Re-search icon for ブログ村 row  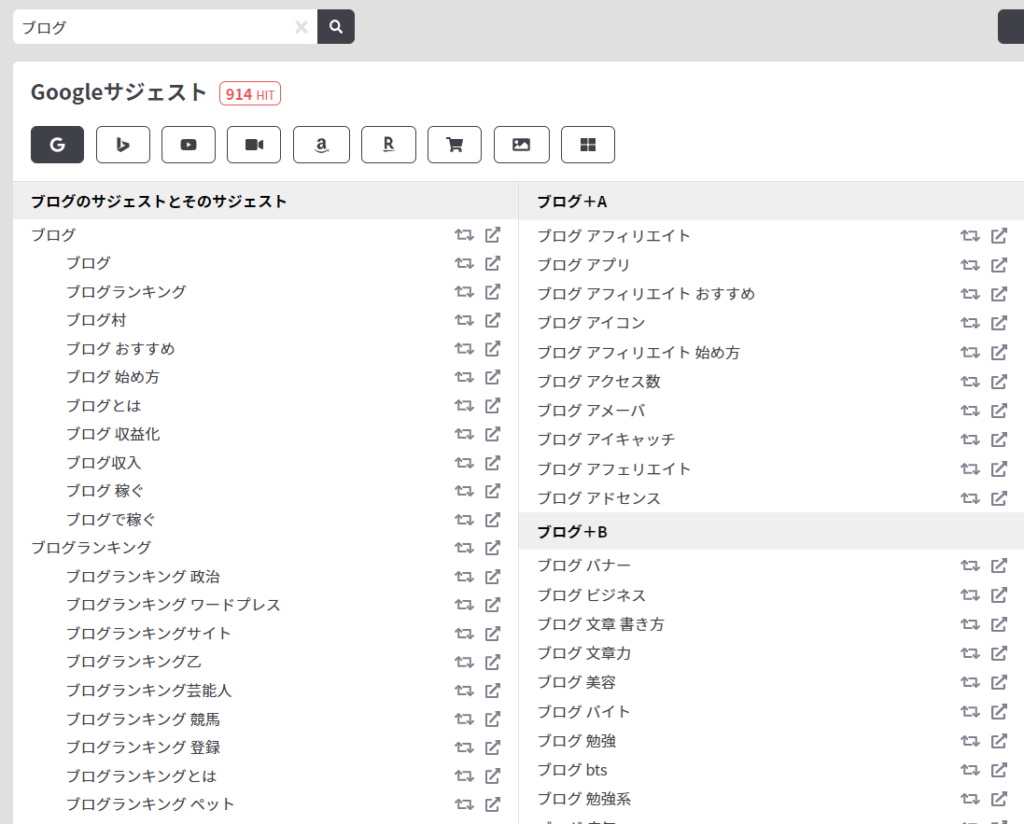point(464,320)
